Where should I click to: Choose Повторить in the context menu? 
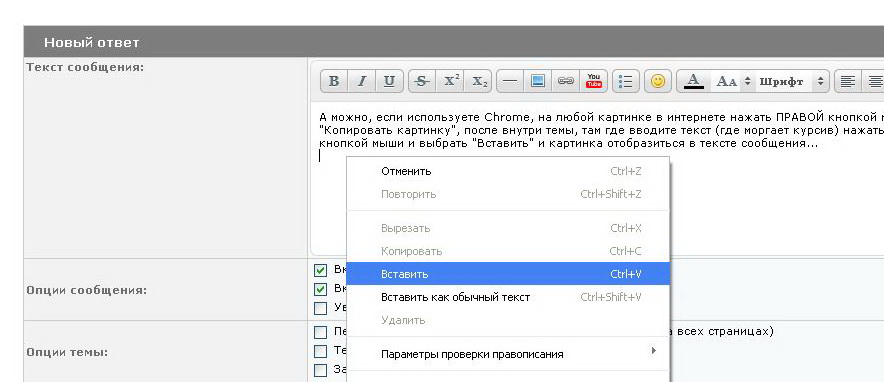508,194
